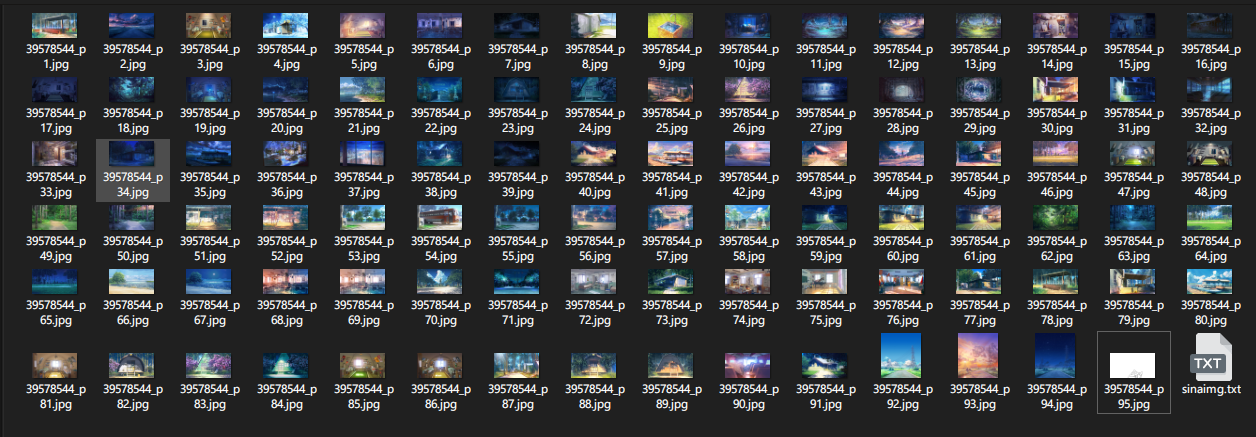Click file name text 39578544_p44.jpg
The width and height of the screenshot is (1256, 437).
(x=903, y=183)
